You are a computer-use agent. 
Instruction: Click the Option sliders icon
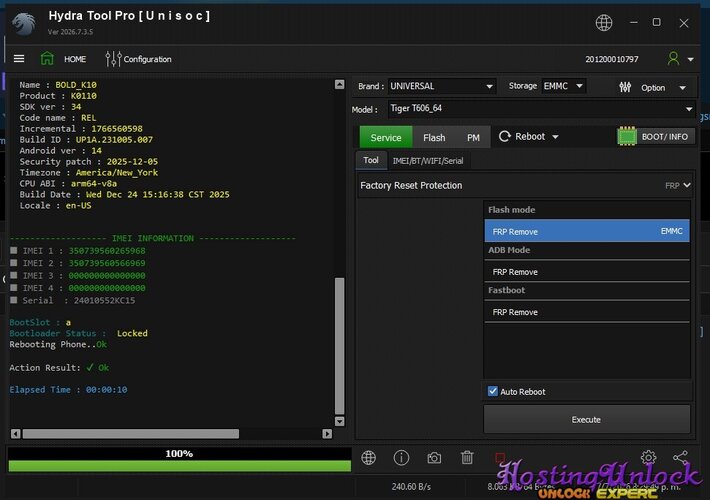pos(625,87)
